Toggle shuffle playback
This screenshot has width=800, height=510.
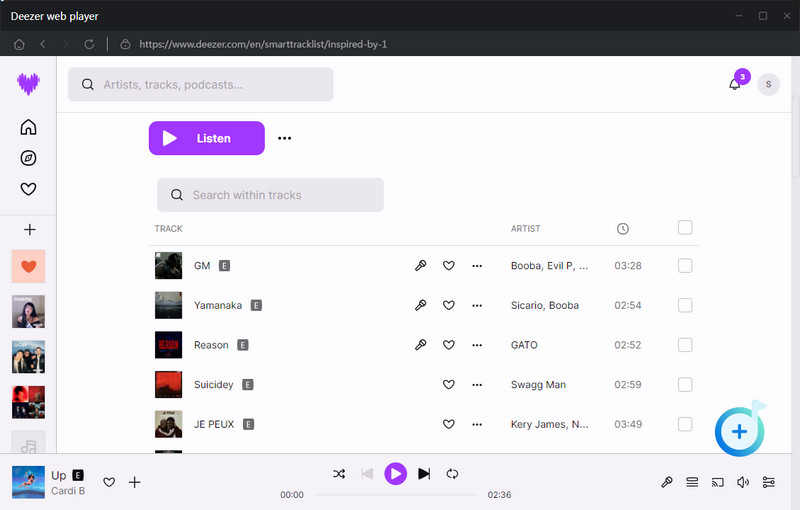pyautogui.click(x=339, y=473)
